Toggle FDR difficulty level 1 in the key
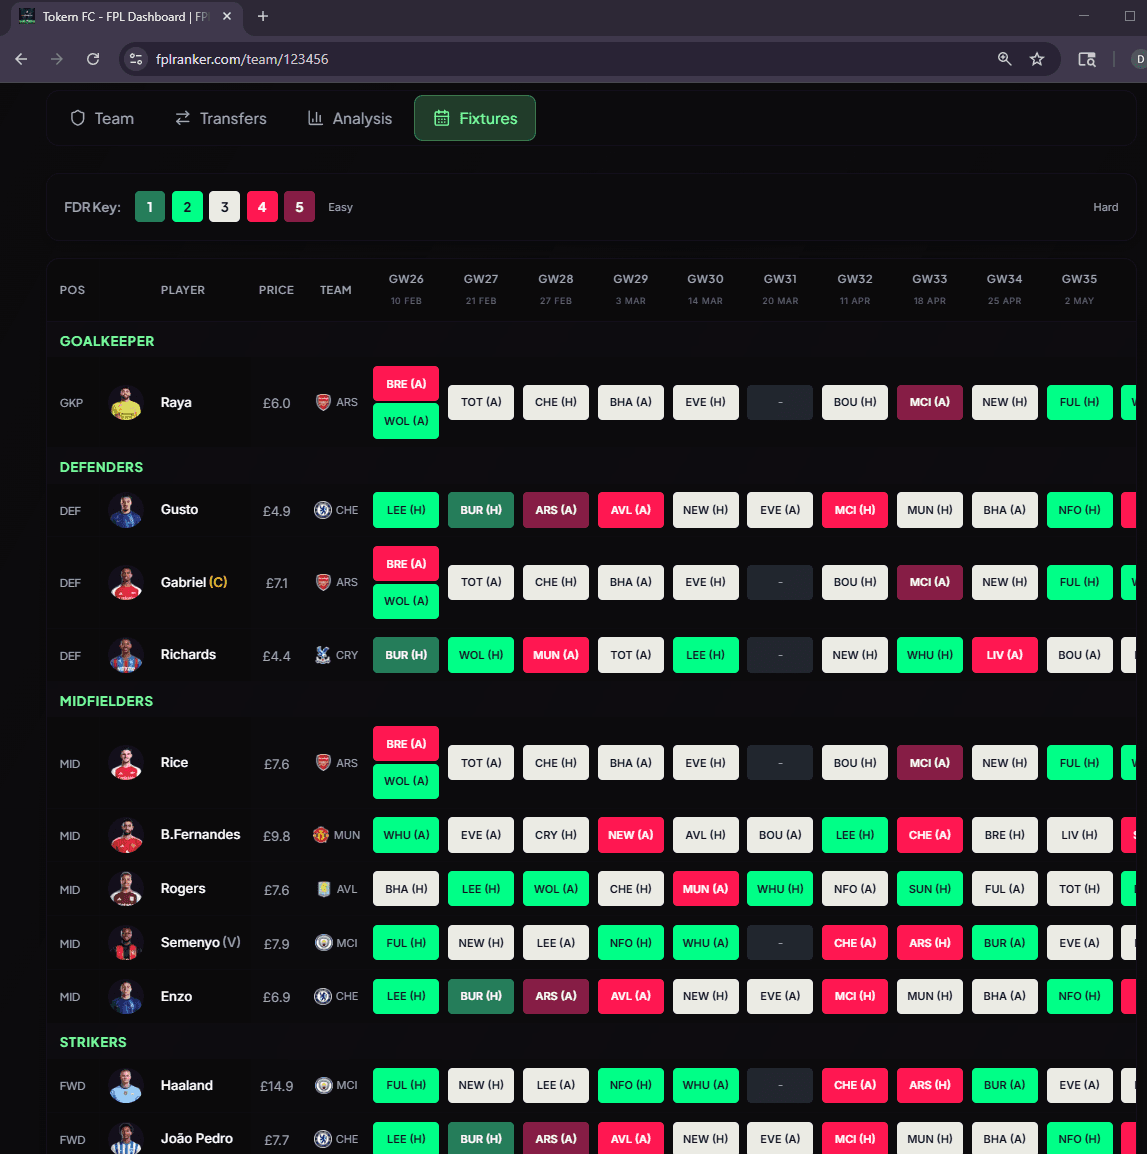Screen dimensions: 1147x1154 pyautogui.click(x=149, y=206)
